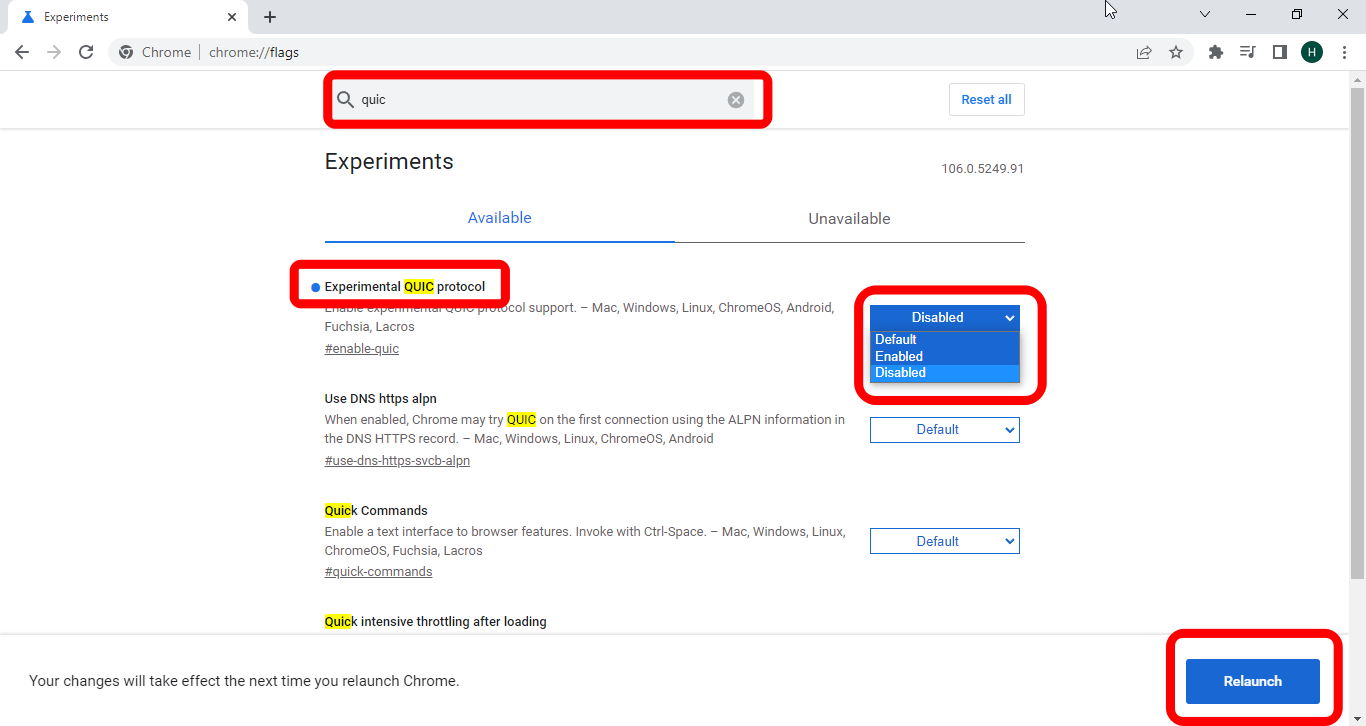Select the Available tab
The height and width of the screenshot is (726, 1366).
point(499,218)
